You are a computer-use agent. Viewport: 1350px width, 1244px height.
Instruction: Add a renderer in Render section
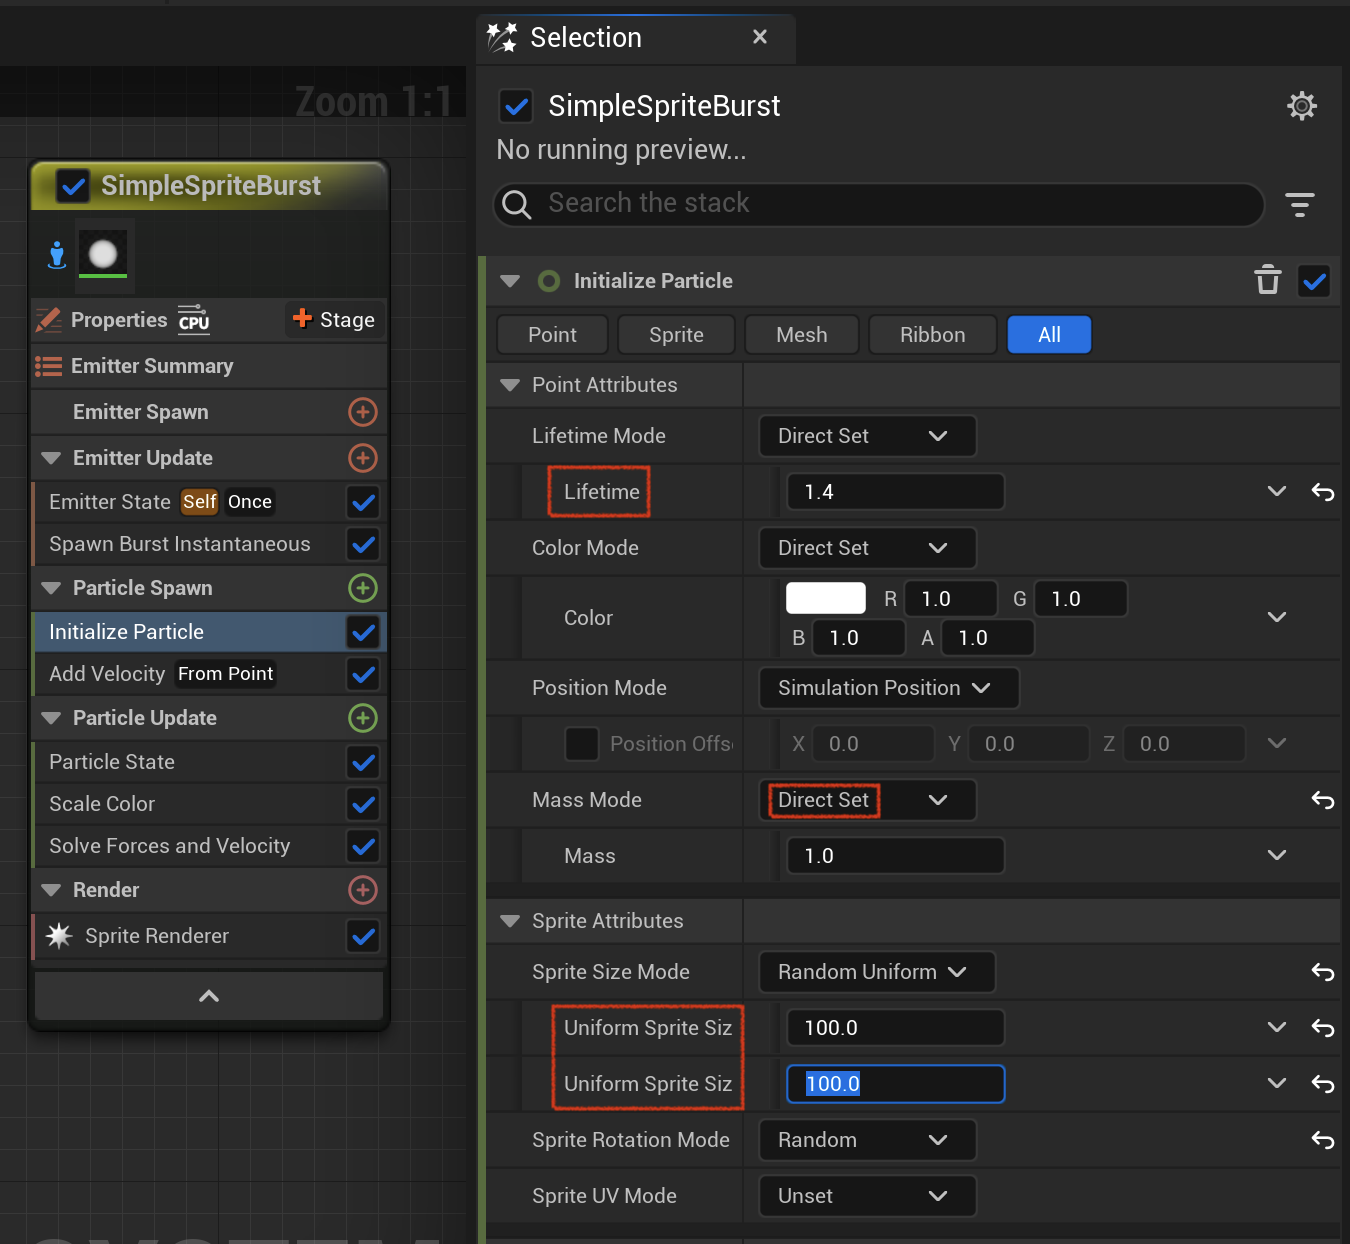click(x=362, y=889)
